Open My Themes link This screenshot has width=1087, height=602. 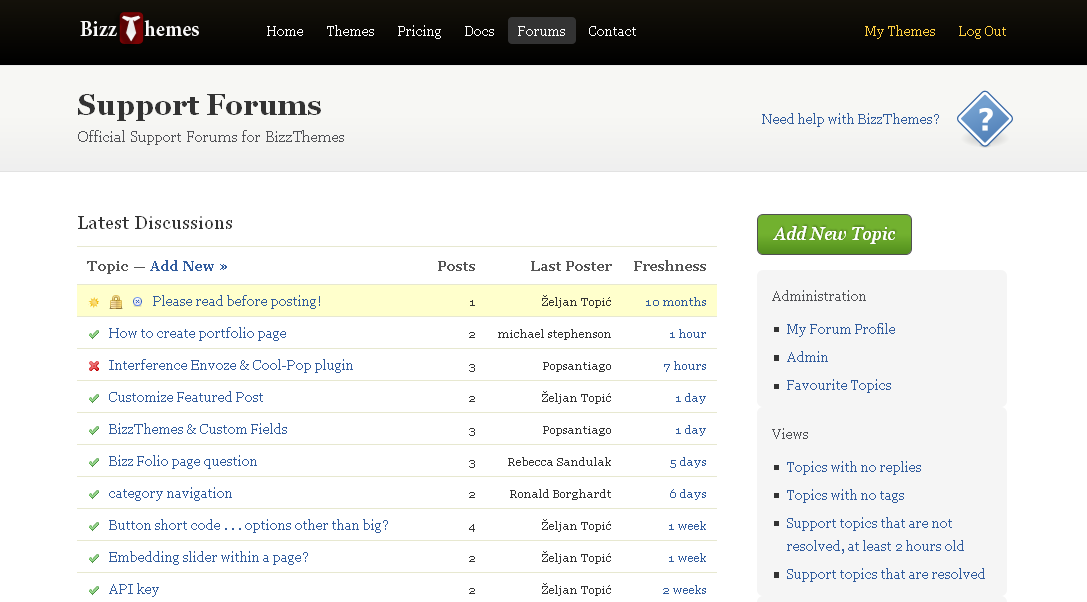point(900,31)
